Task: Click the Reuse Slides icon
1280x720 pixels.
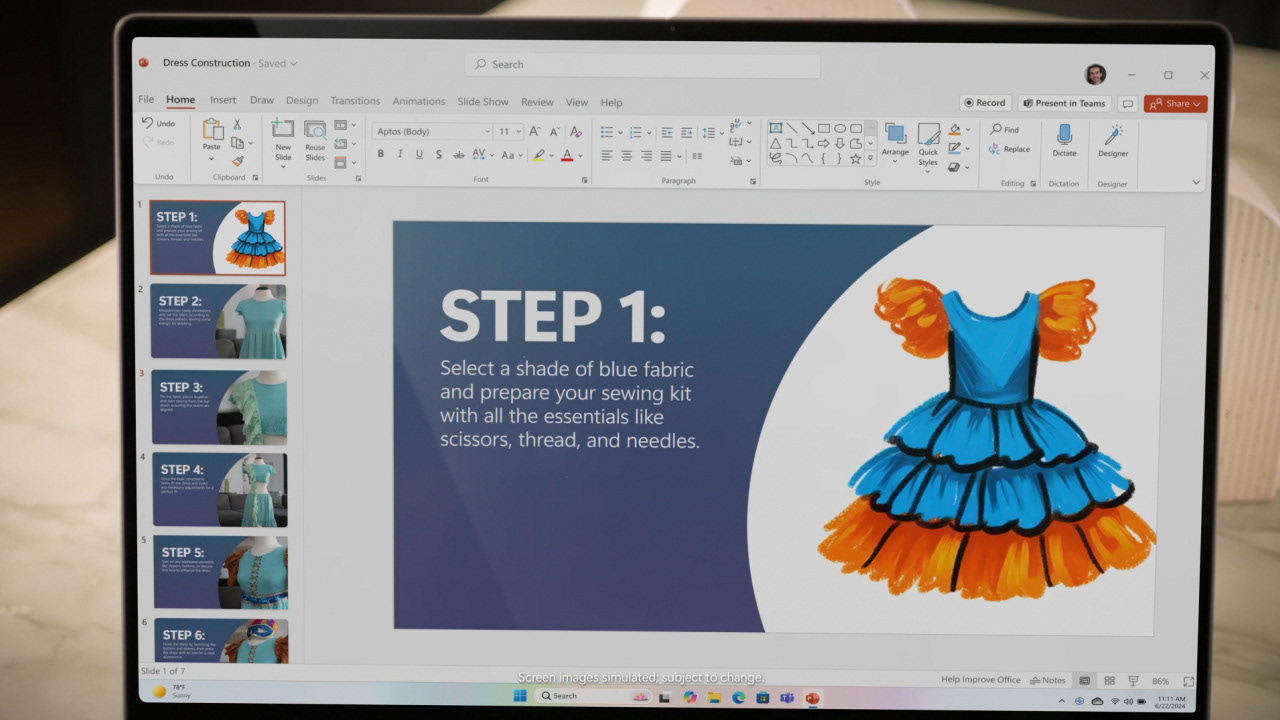Action: pos(315,131)
